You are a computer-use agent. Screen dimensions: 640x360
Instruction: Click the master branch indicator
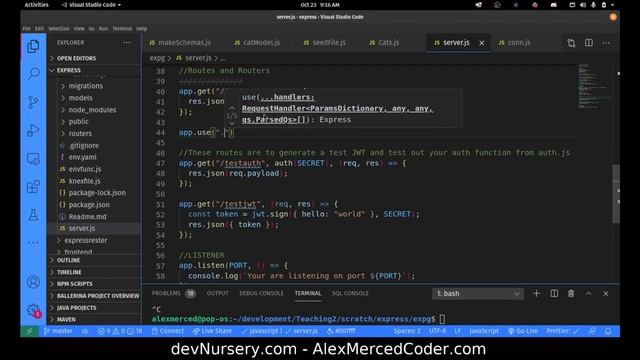(x=58, y=331)
